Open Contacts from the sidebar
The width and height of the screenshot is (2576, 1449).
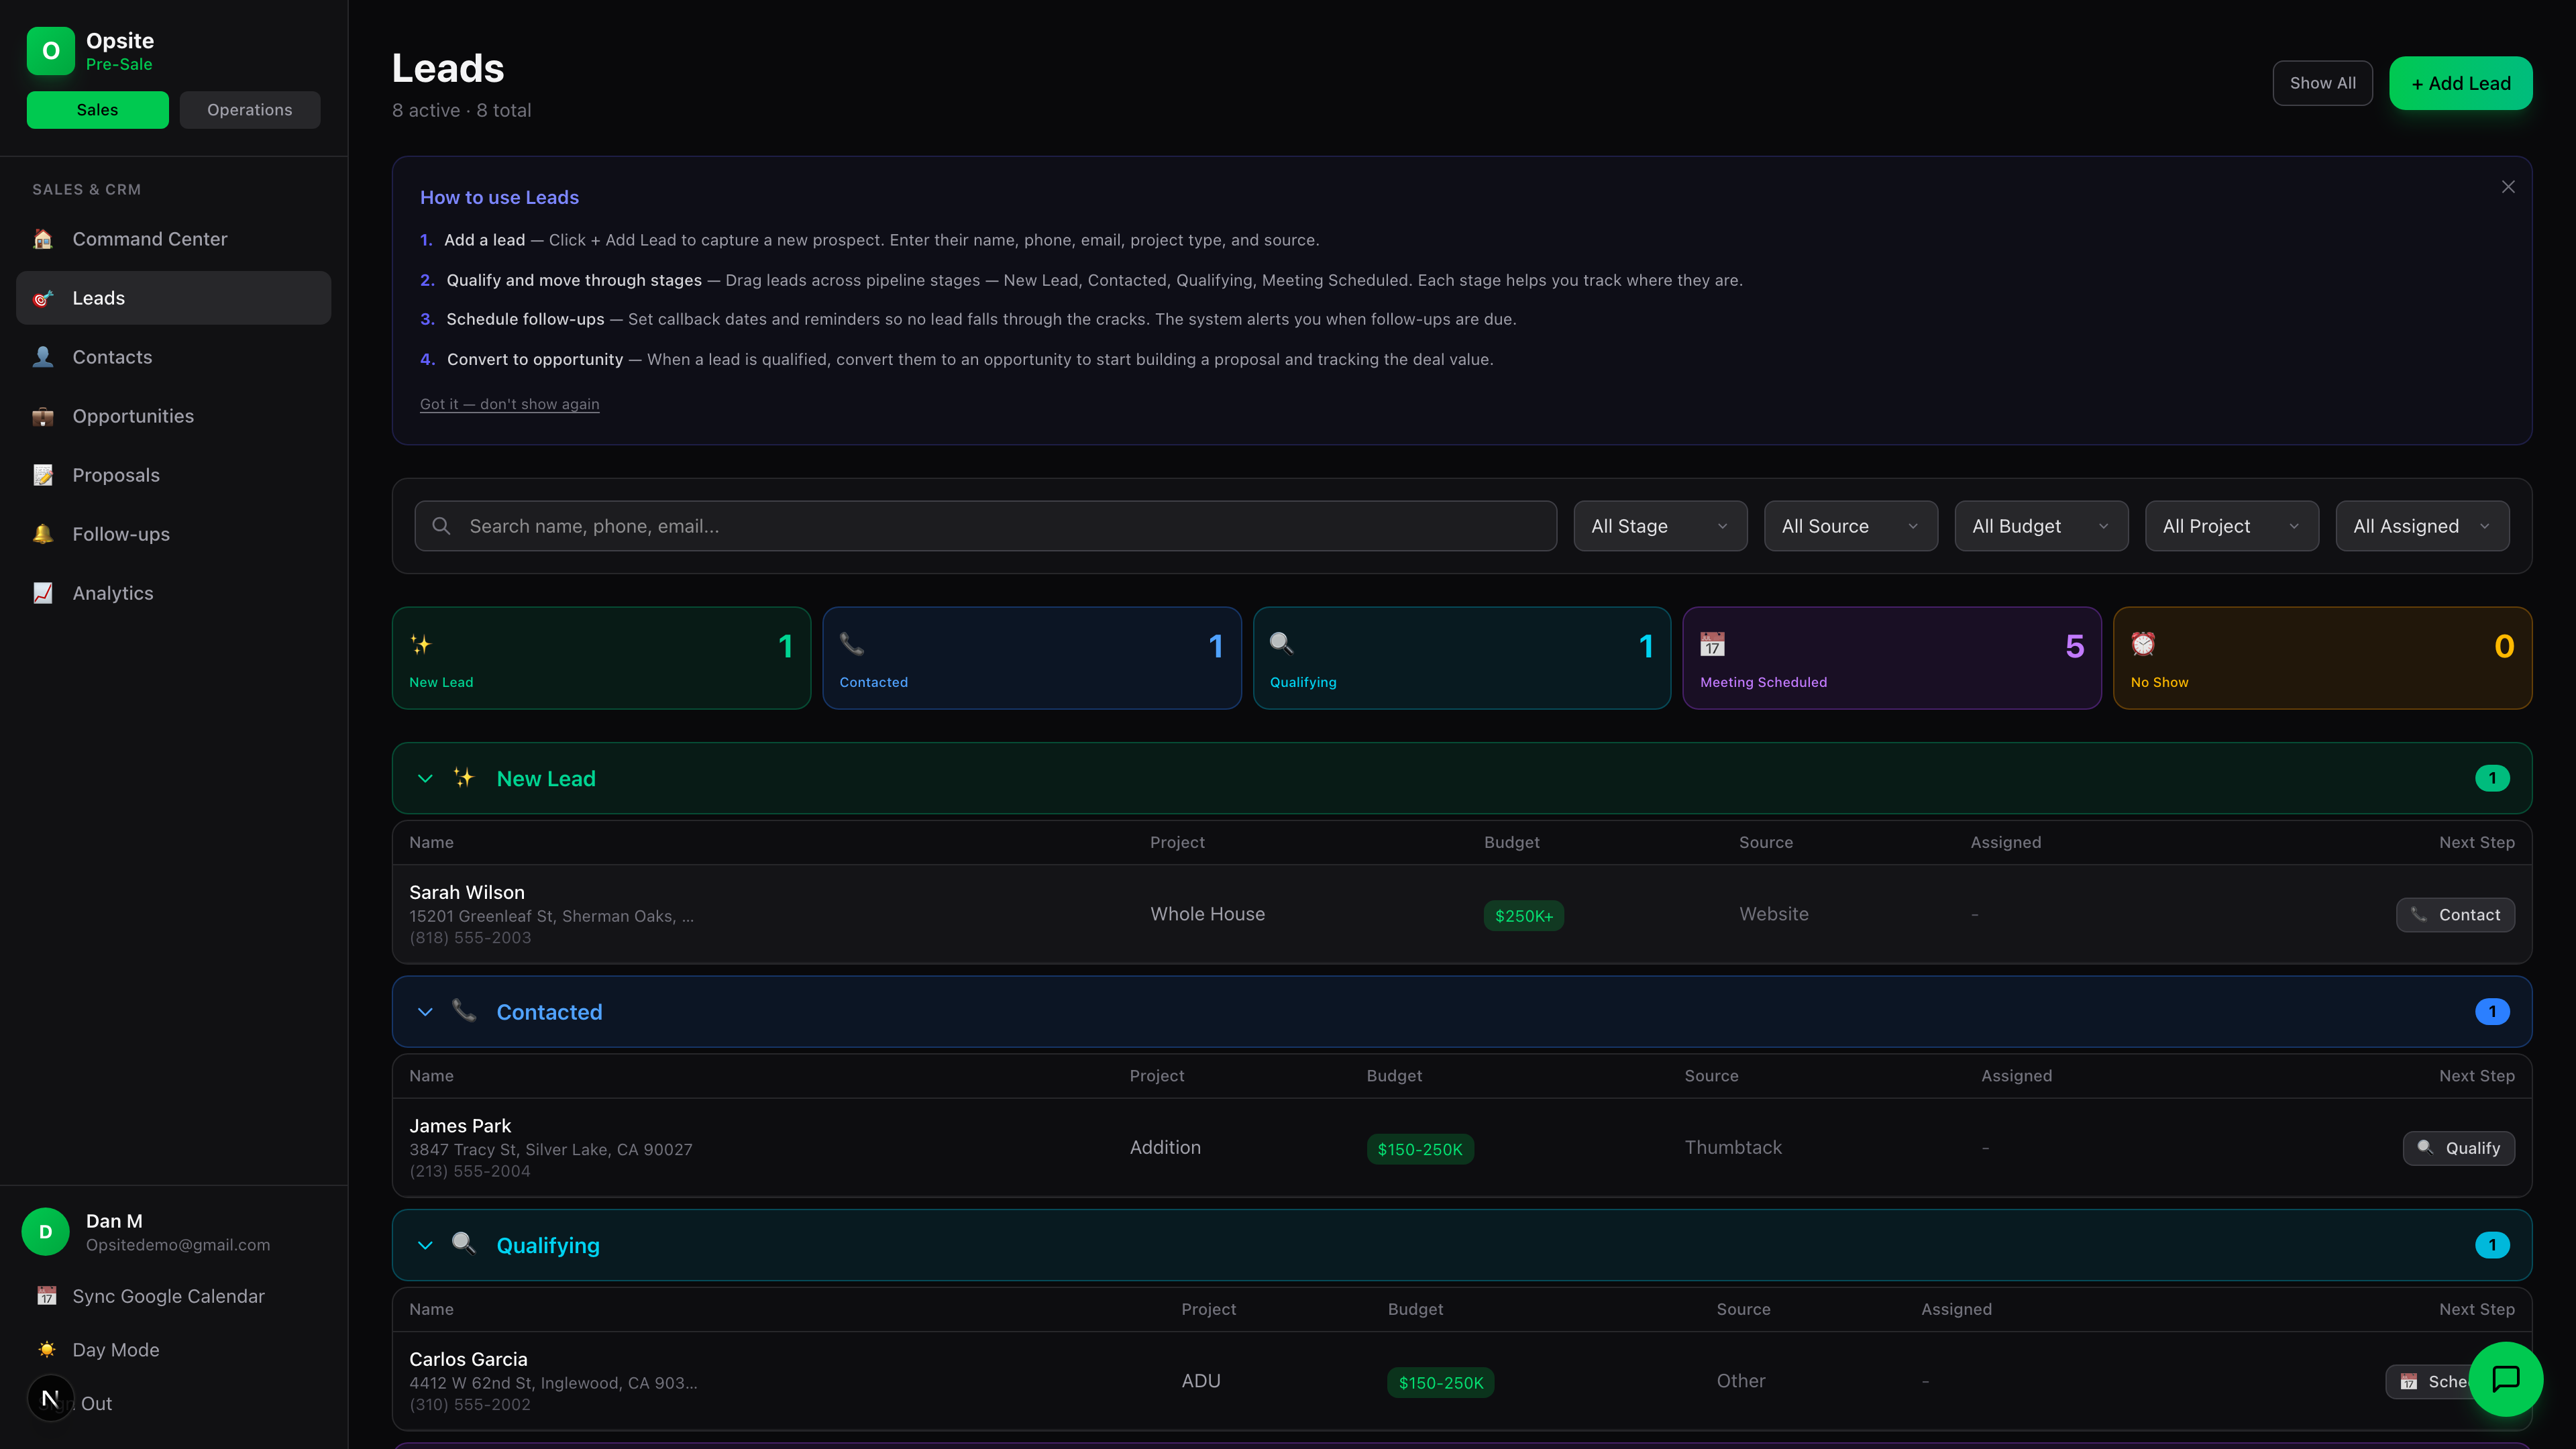click(x=112, y=356)
